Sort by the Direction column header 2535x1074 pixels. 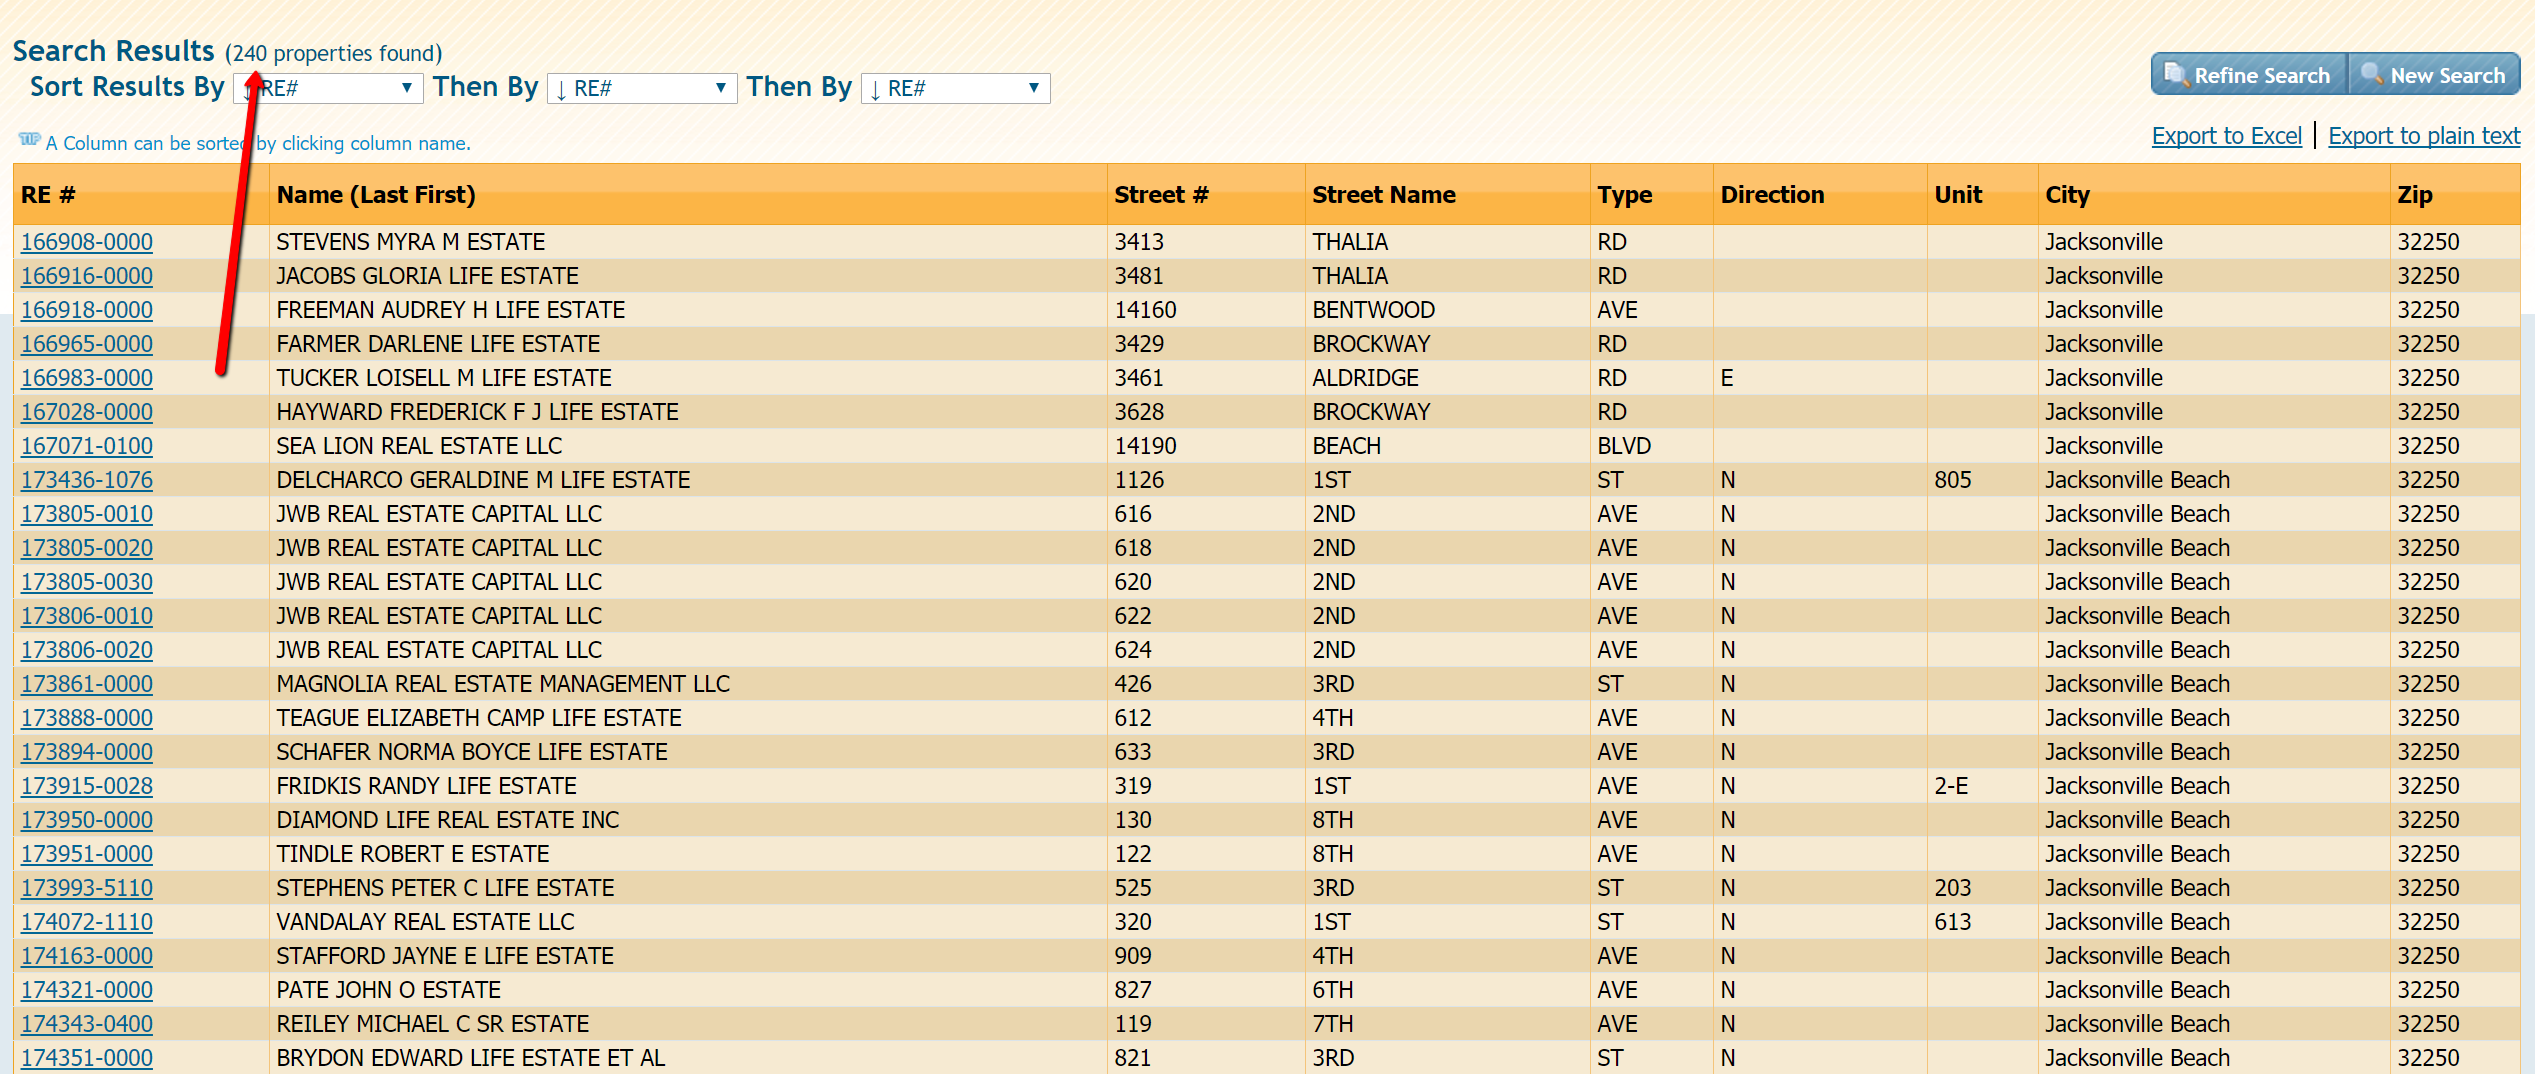point(1771,195)
